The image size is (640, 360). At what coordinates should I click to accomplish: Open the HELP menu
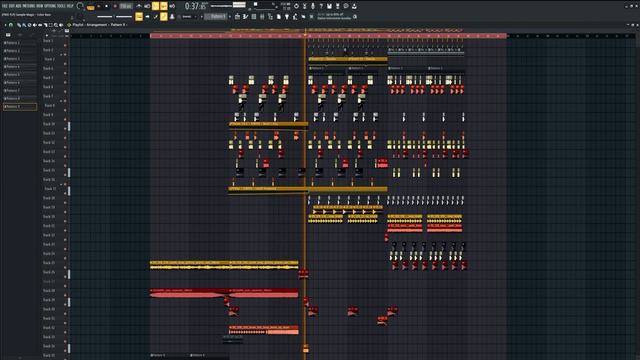click(x=70, y=6)
